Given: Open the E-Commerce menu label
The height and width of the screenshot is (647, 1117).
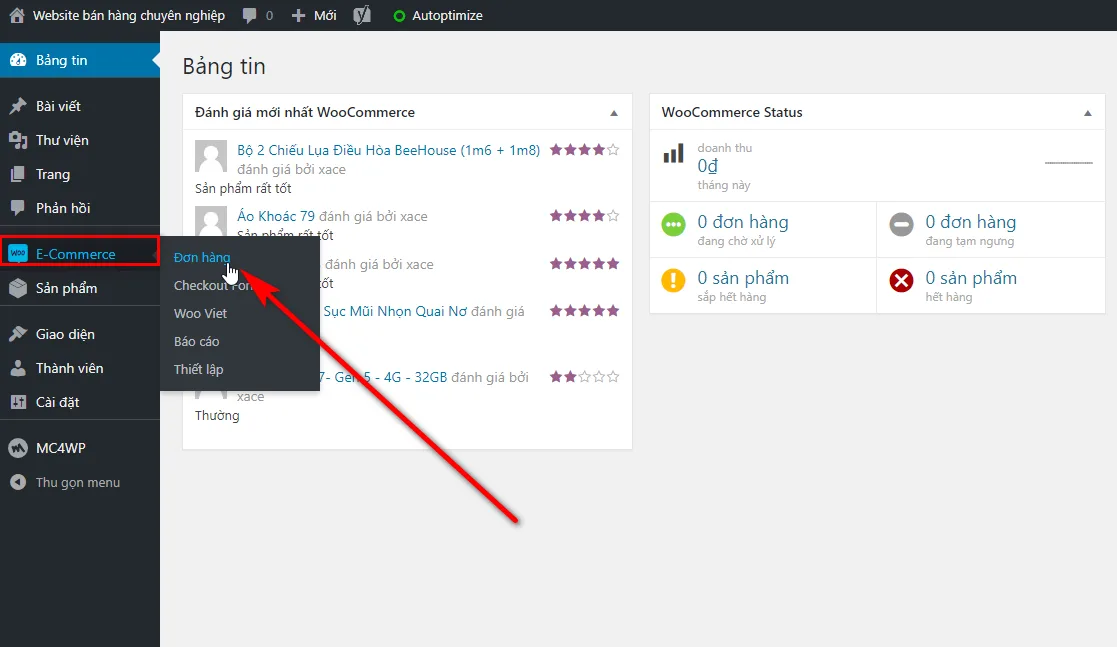Looking at the screenshot, I should (x=76, y=254).
